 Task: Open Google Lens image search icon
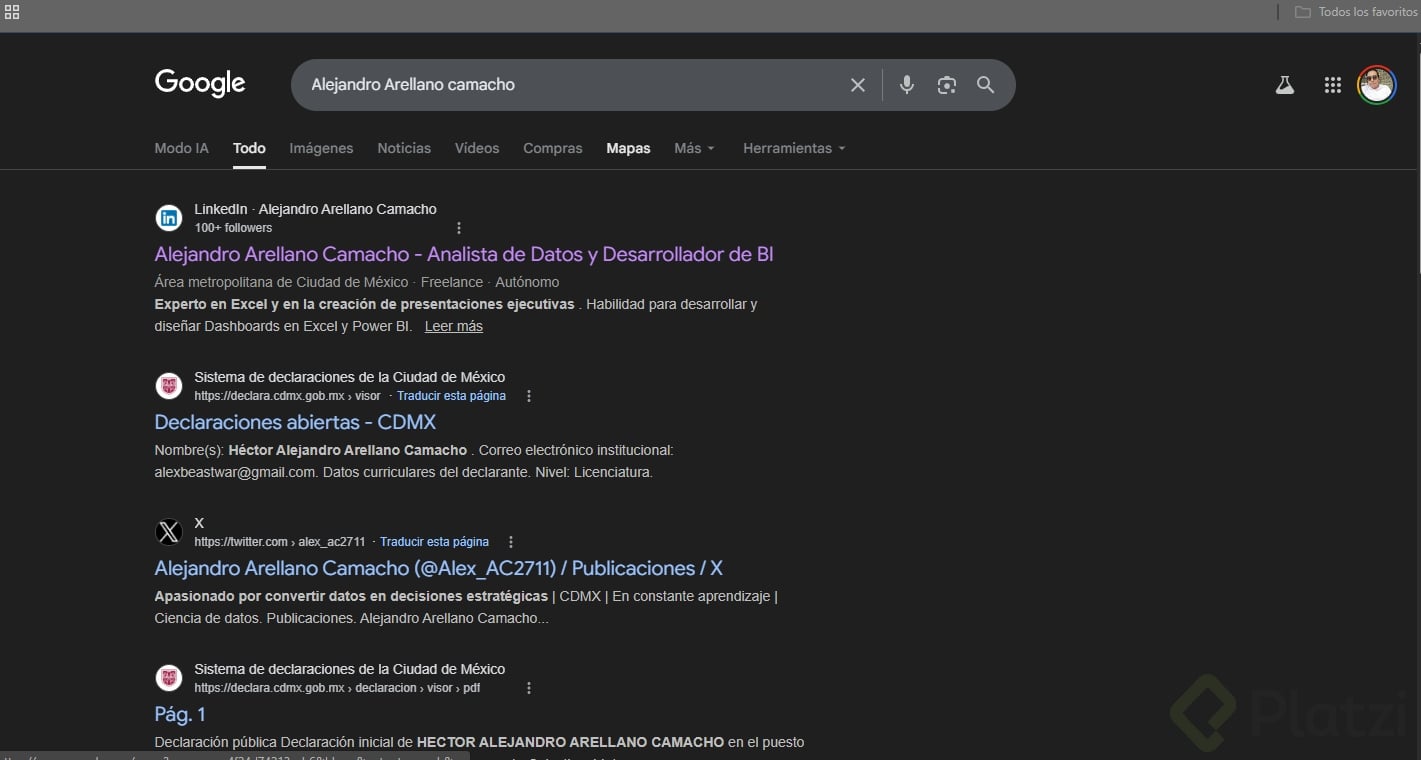point(947,85)
